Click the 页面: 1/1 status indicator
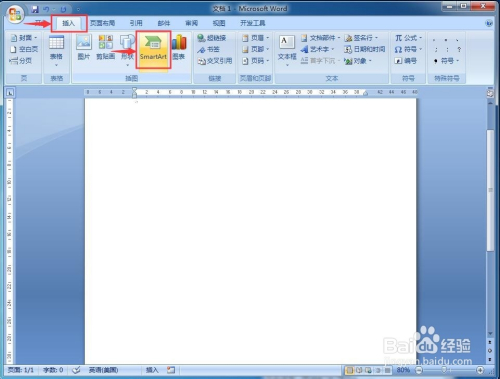This screenshot has height=379, width=500. tap(21, 370)
